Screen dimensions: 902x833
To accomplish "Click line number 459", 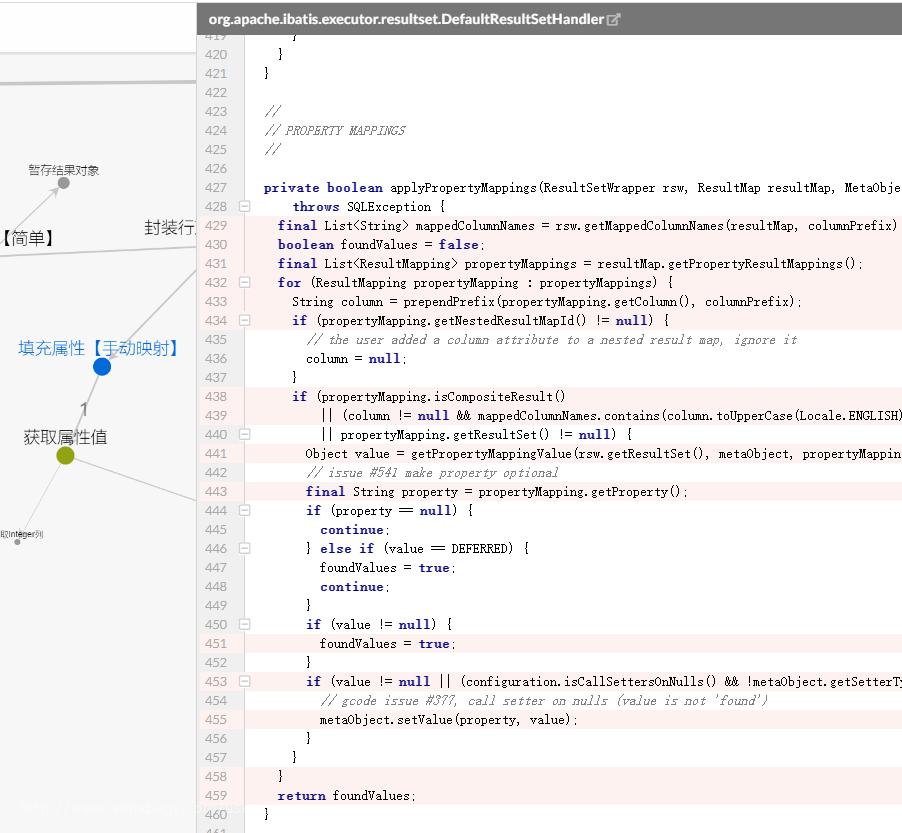I will coord(216,795).
